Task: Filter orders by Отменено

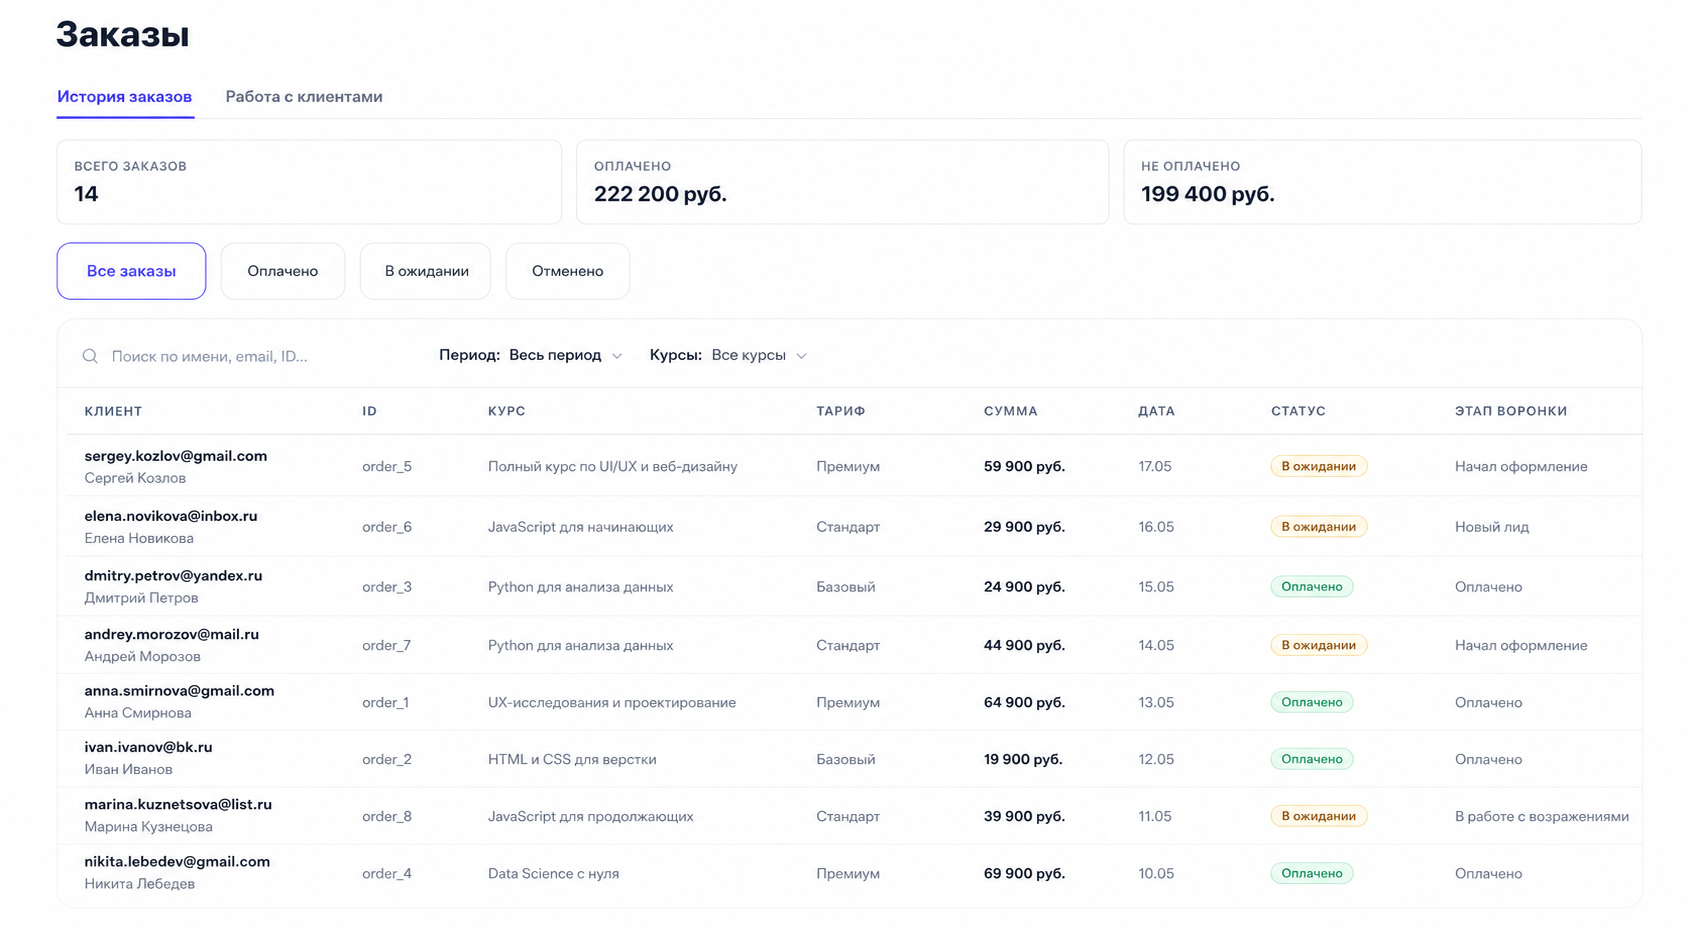Action: coord(568,271)
